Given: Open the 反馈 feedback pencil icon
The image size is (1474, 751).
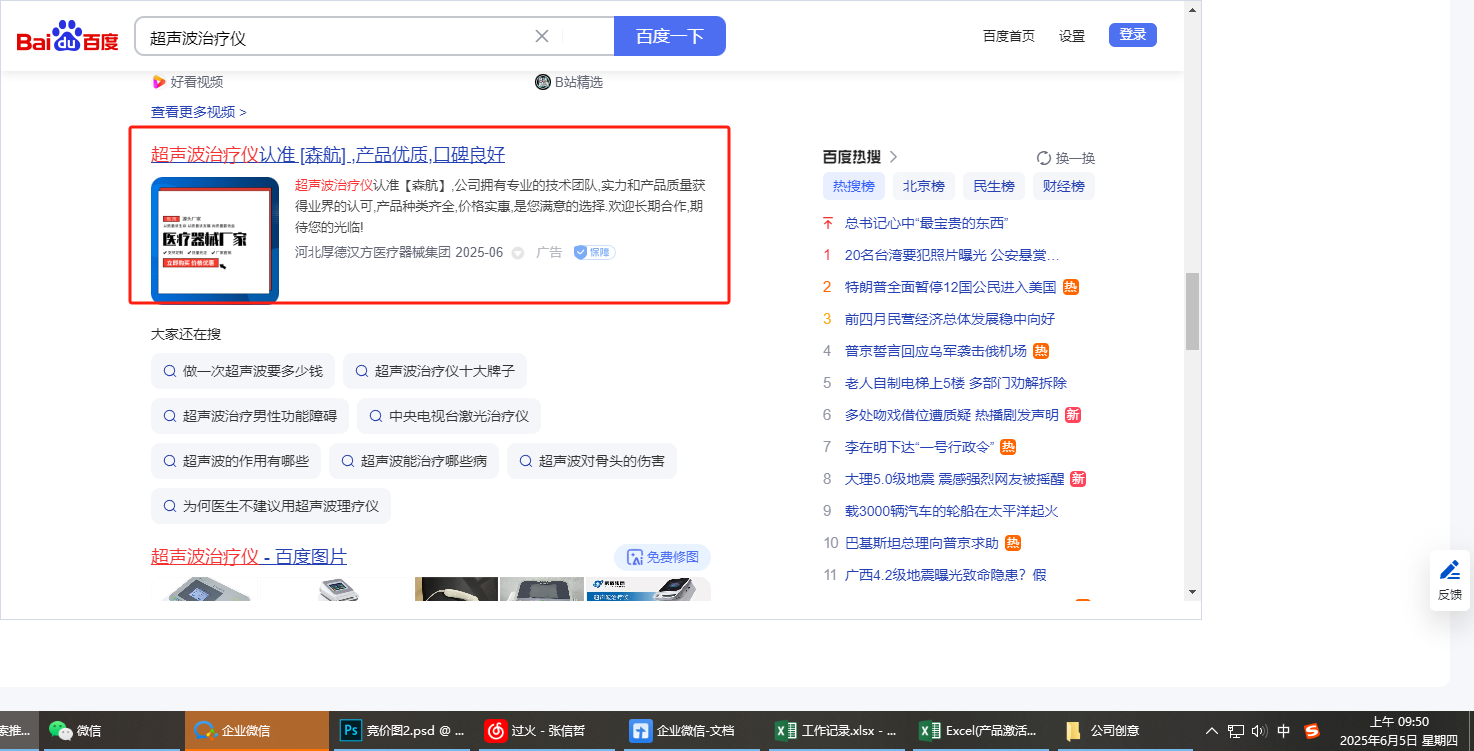Looking at the screenshot, I should click(1450, 570).
